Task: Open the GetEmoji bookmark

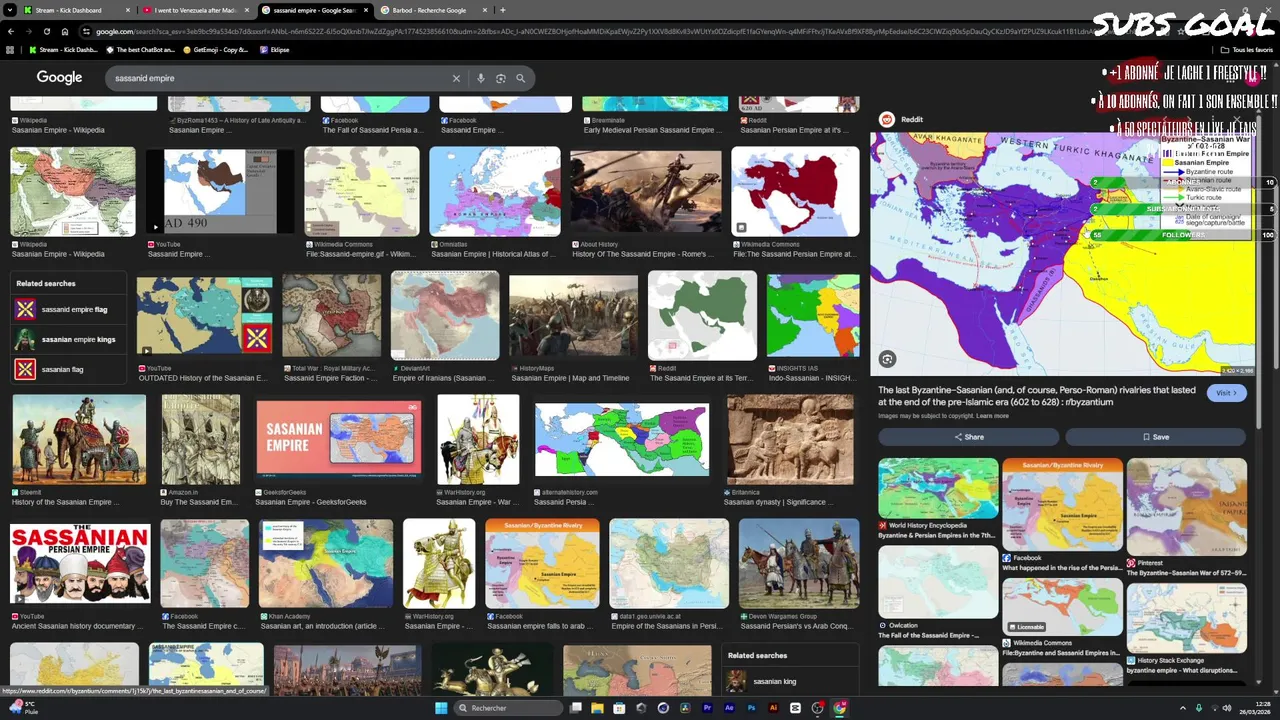Action: point(215,49)
